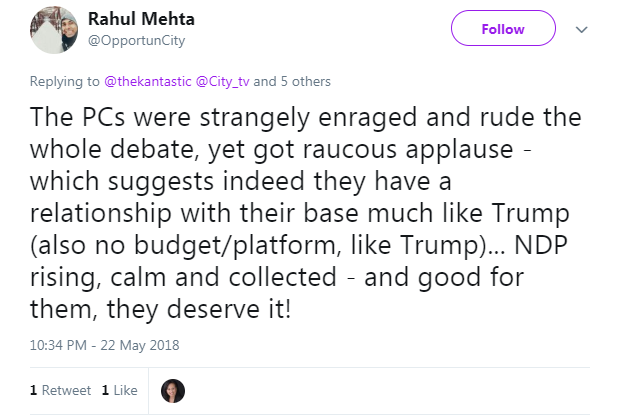The image size is (629, 417).
Task: View the 1 Retweet list
Action: pos(60,390)
